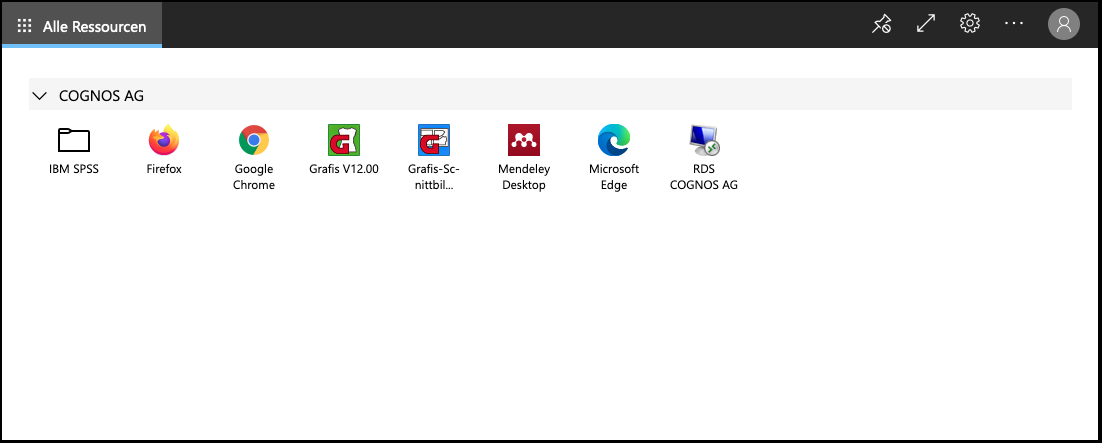Toggle the pin icon in top bar

click(881, 24)
